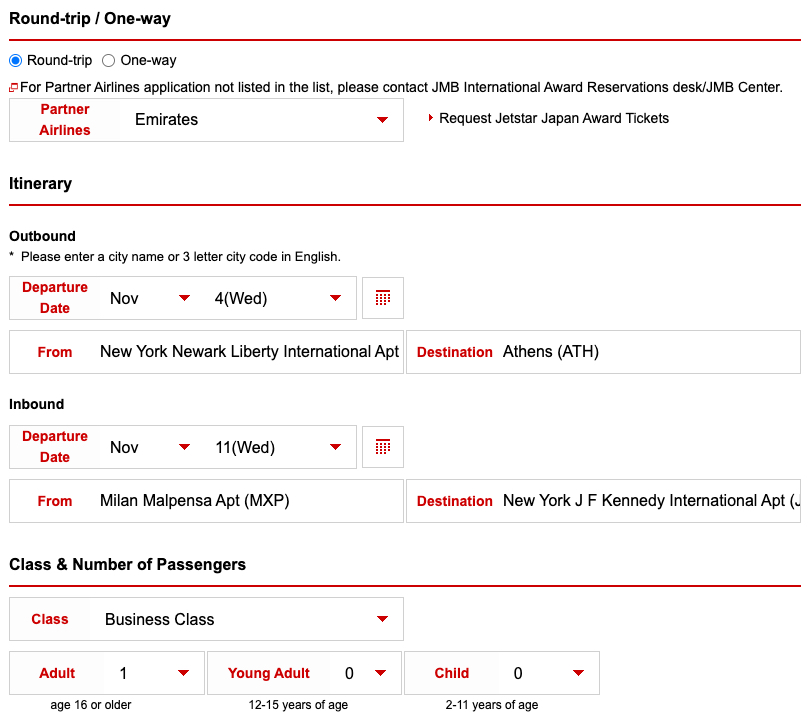Click the red arrow icon beside Request Jetstar Japan
Screen dimensions: 811x722
click(430, 118)
